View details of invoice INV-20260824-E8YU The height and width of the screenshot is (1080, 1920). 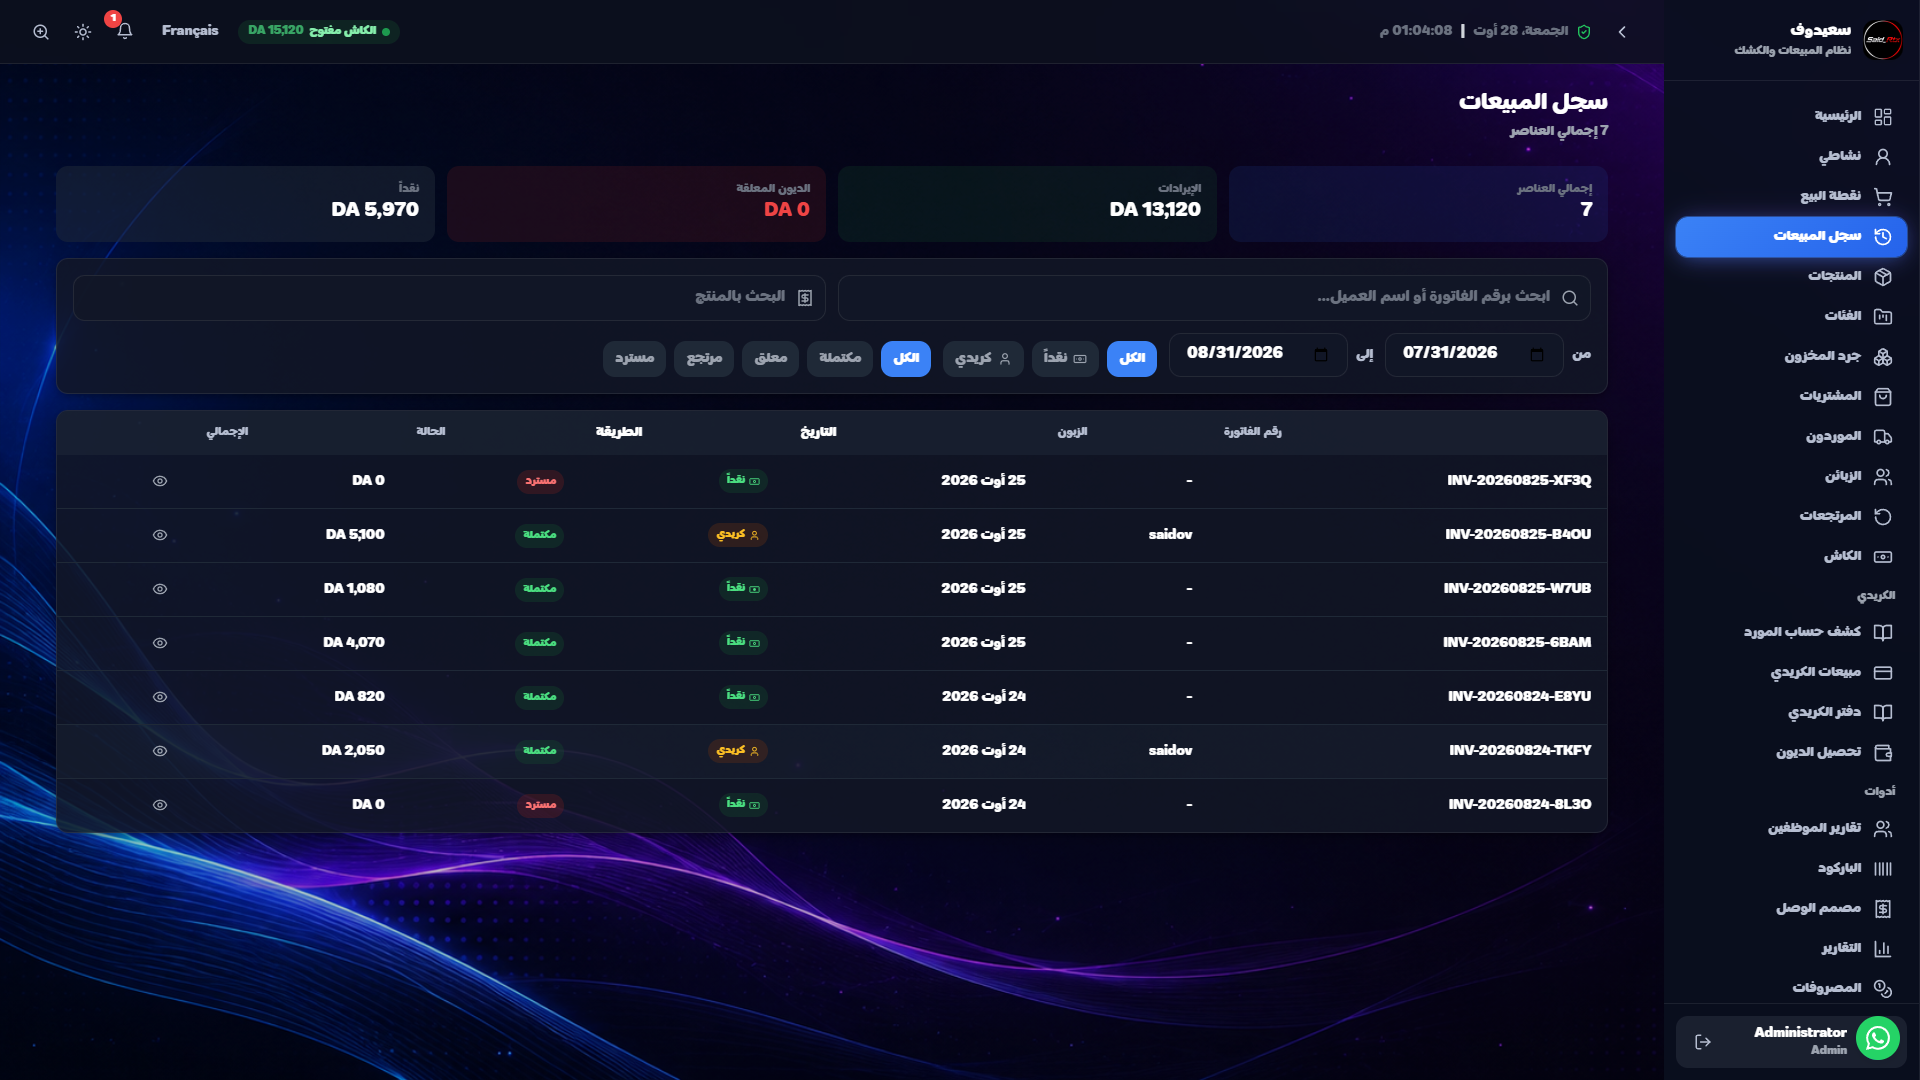pos(160,697)
